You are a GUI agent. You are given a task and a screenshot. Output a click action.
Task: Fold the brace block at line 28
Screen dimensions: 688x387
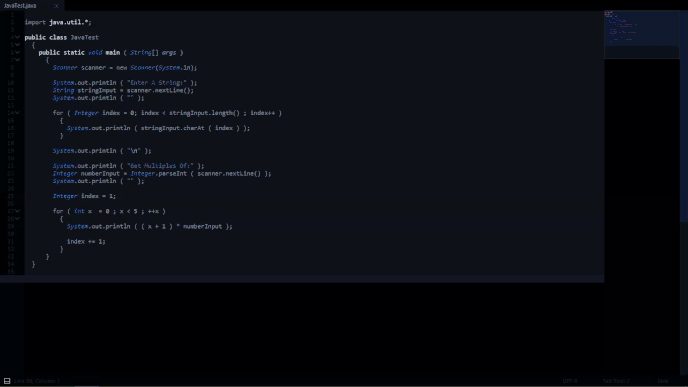coord(18,219)
